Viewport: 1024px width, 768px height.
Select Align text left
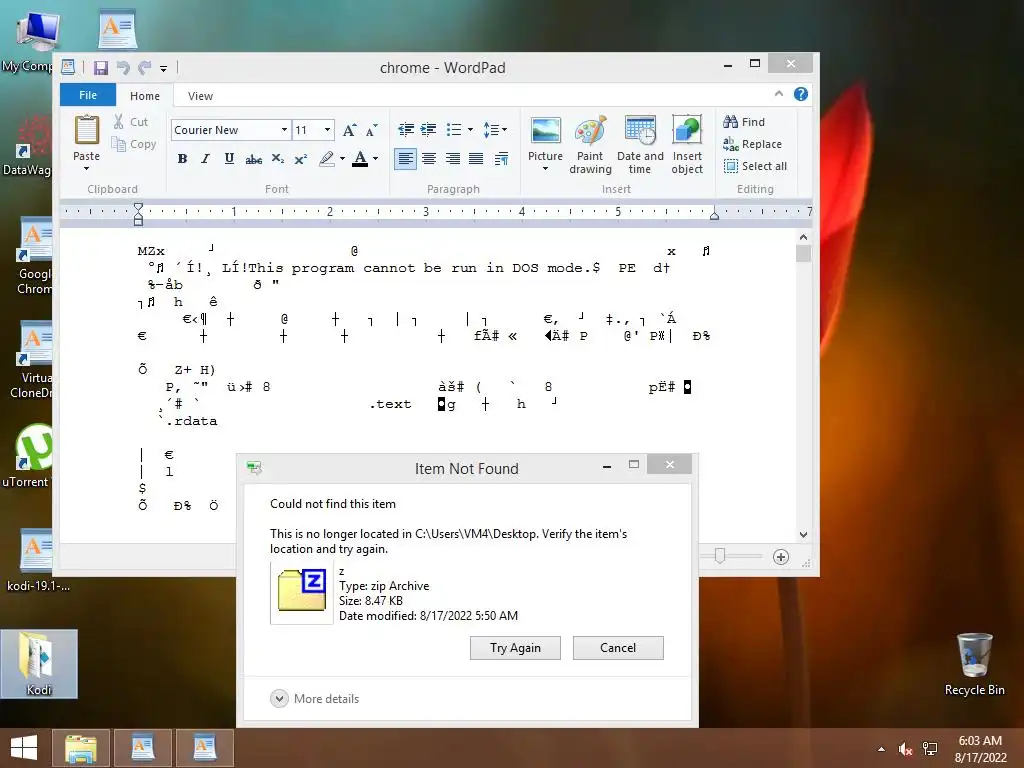(x=406, y=159)
